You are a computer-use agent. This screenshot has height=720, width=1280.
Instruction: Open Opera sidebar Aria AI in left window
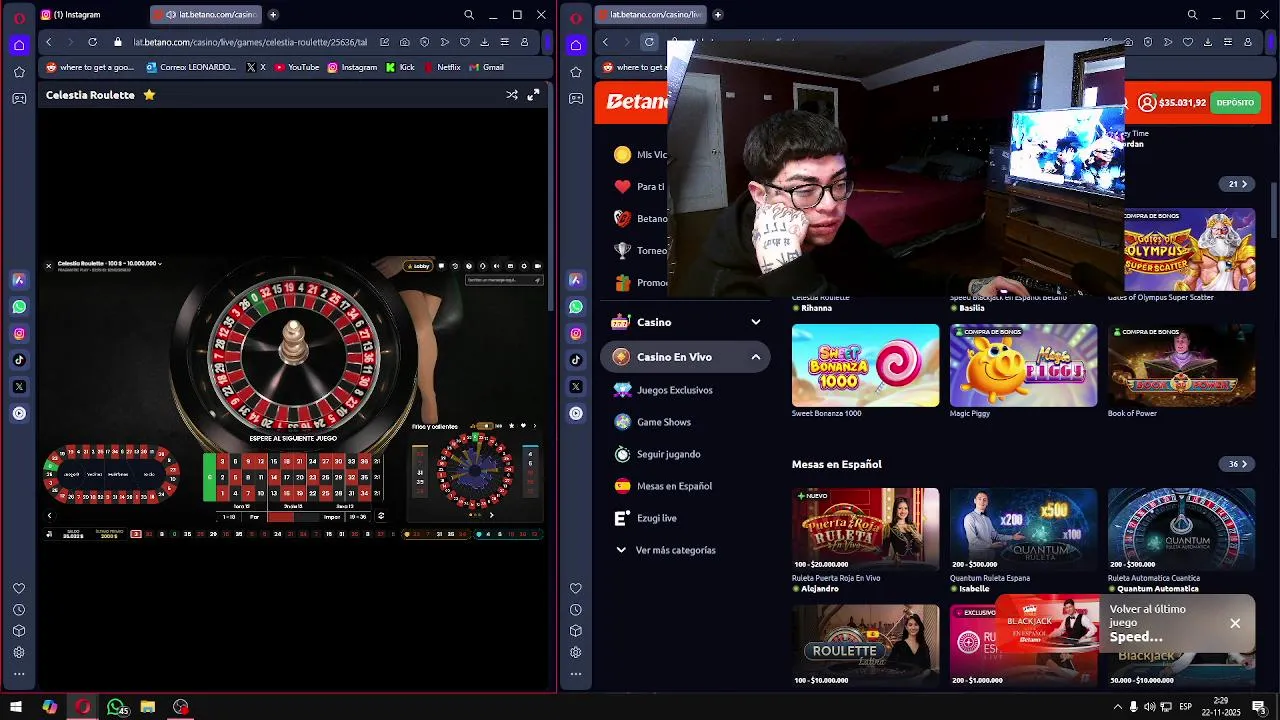(19, 280)
